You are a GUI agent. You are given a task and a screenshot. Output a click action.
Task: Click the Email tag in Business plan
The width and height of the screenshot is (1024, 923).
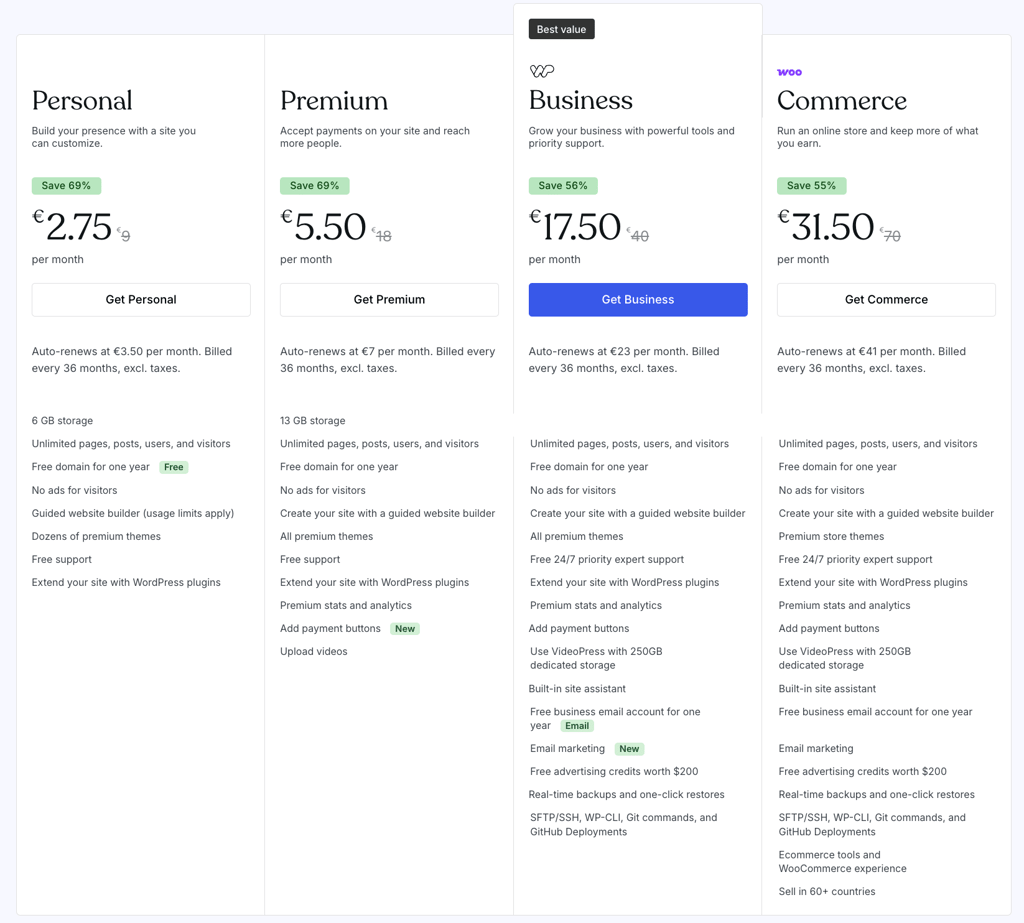(x=577, y=726)
